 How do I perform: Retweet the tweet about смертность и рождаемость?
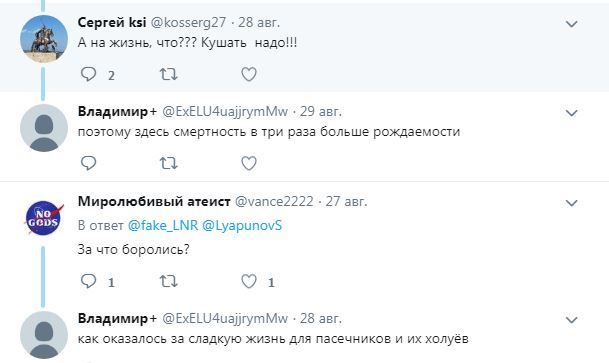click(169, 163)
